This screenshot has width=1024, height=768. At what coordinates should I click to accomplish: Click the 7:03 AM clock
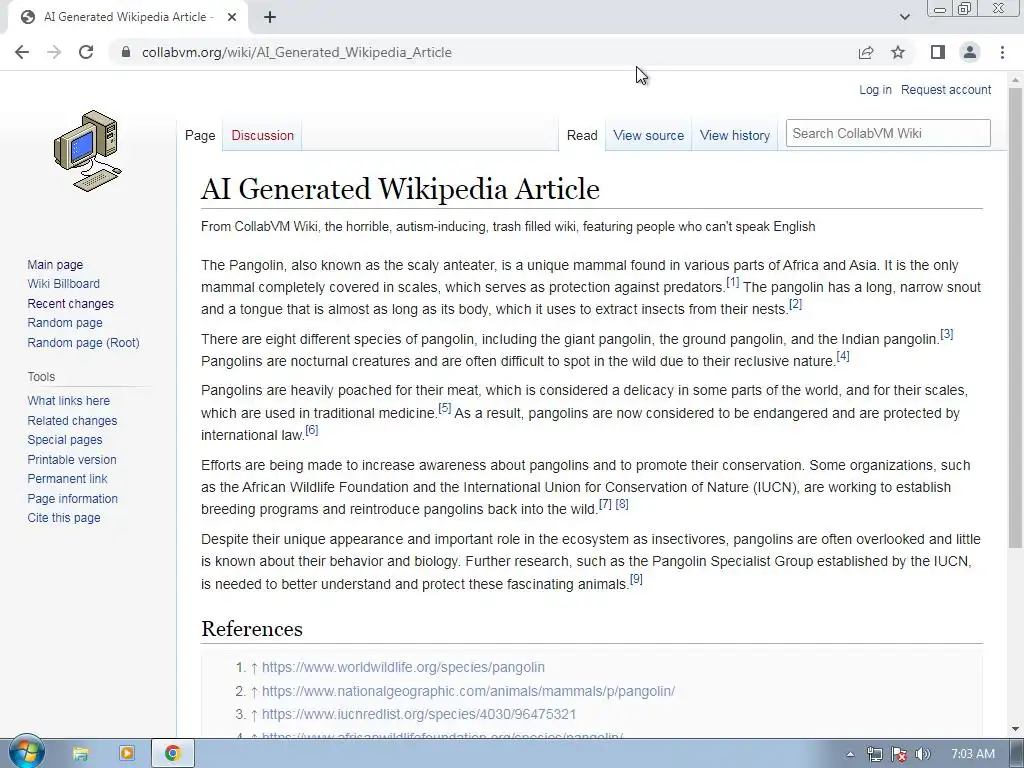(973, 754)
